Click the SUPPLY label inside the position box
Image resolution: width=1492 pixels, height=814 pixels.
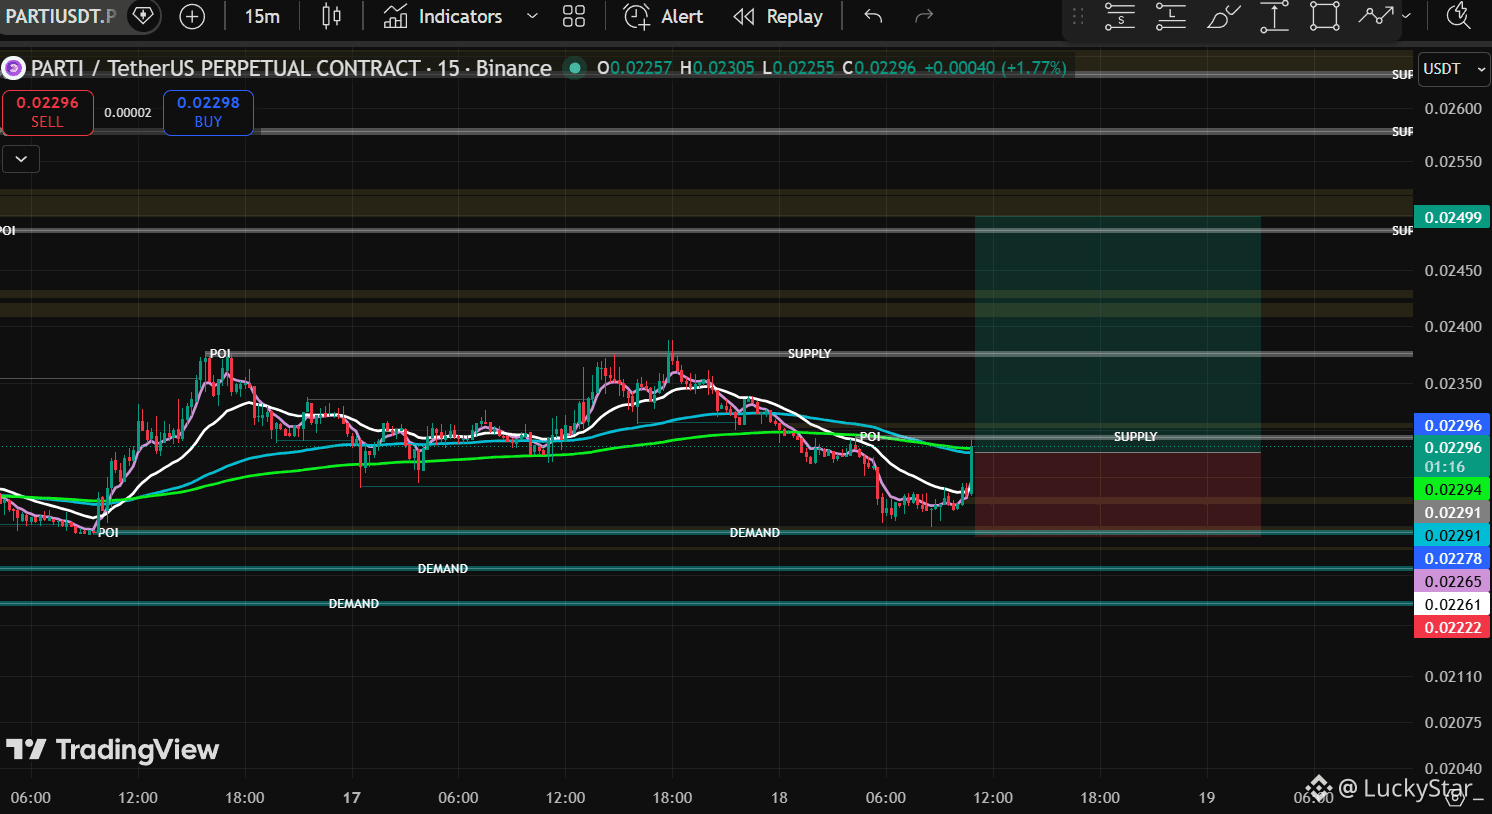[x=1135, y=437]
